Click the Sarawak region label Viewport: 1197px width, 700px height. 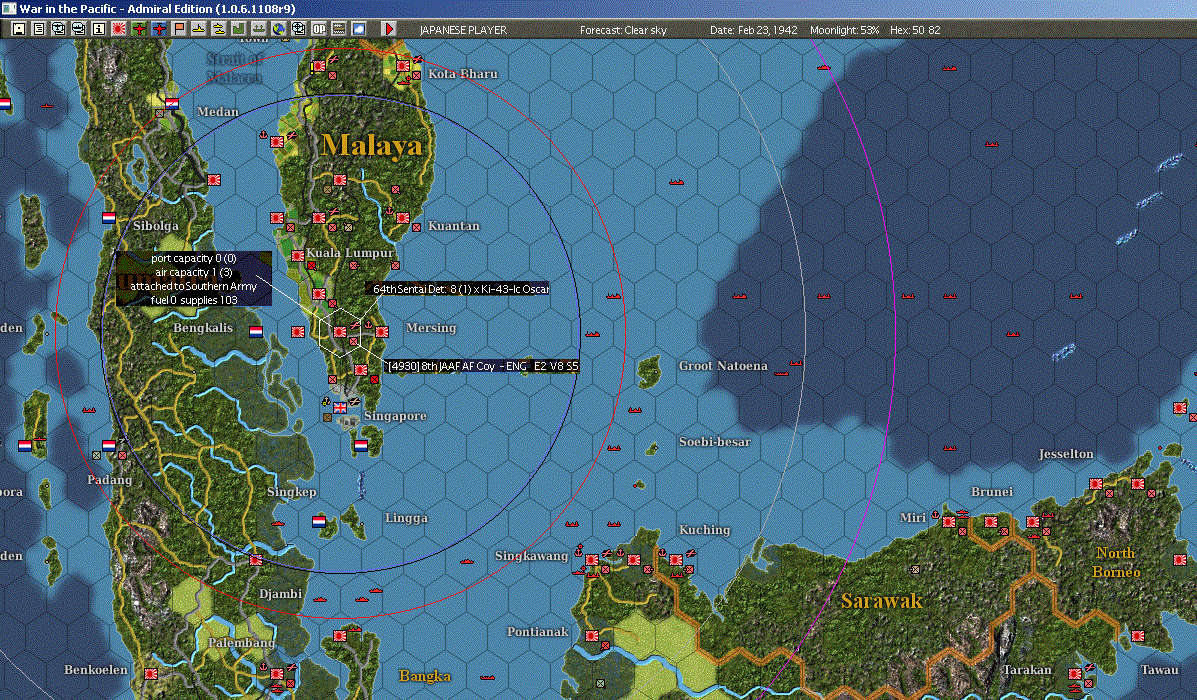882,601
